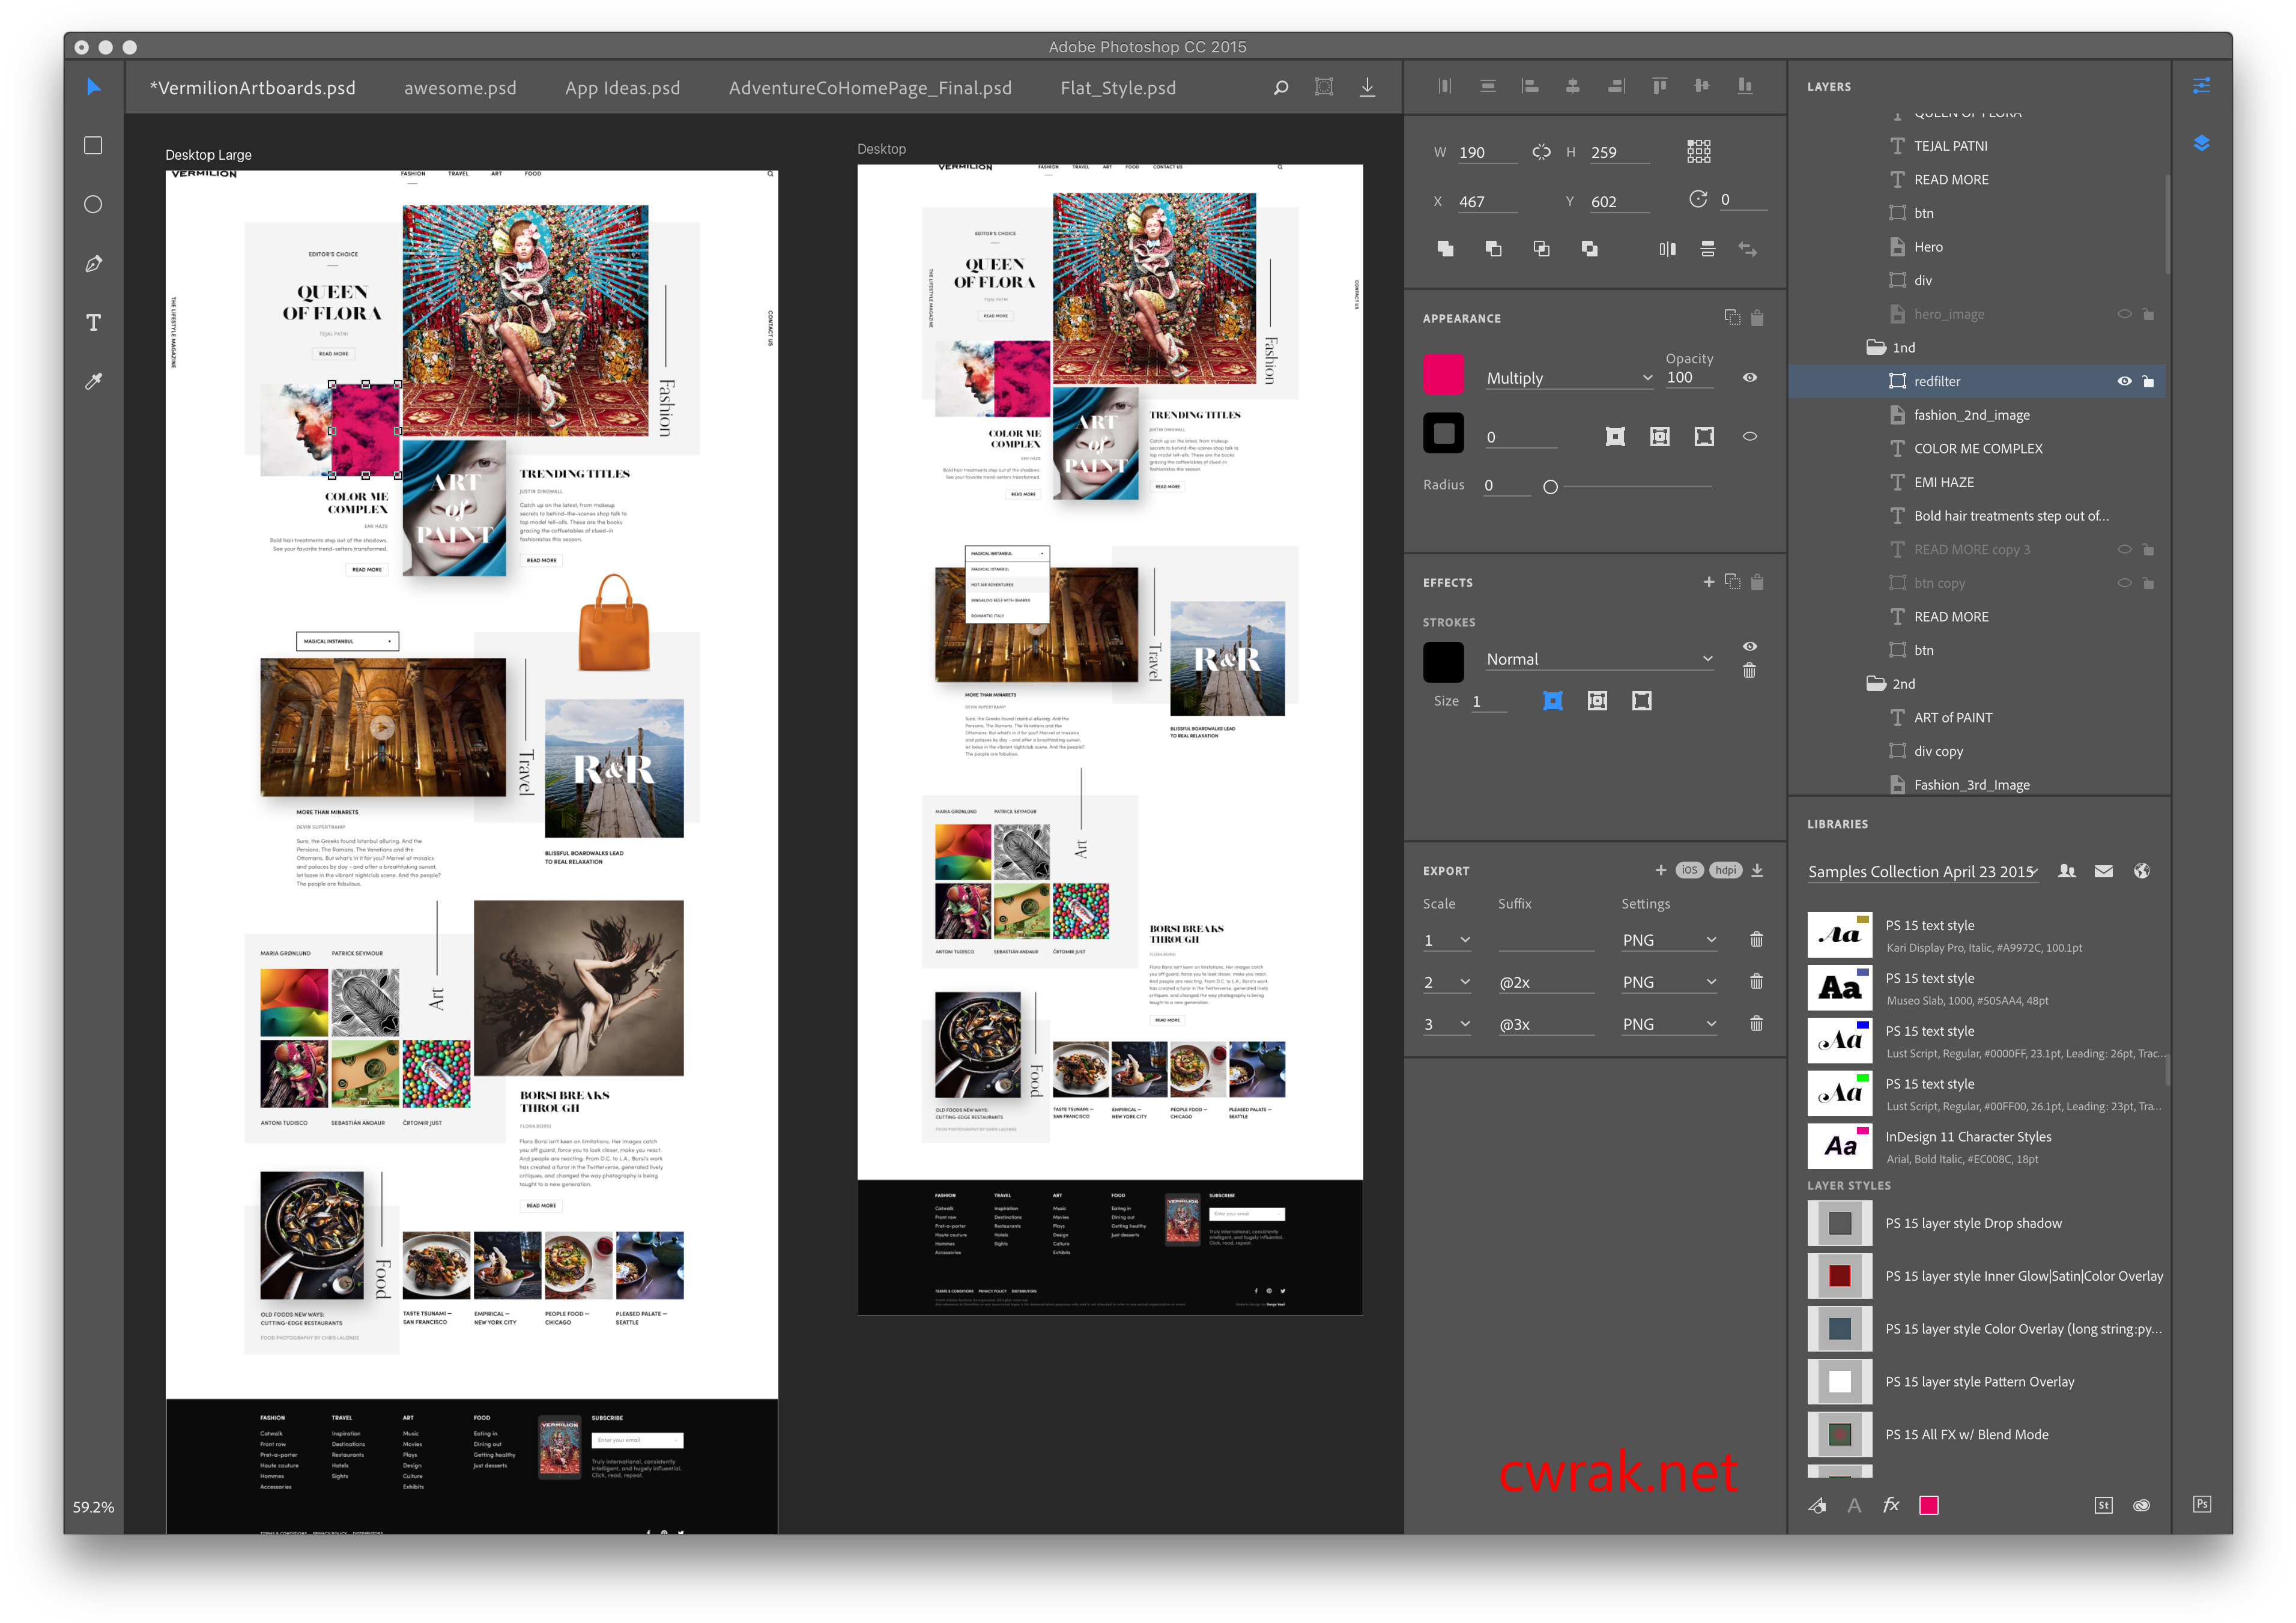Switch to the Flat_Style.psd tab
The height and width of the screenshot is (1623, 2296).
coord(1117,88)
